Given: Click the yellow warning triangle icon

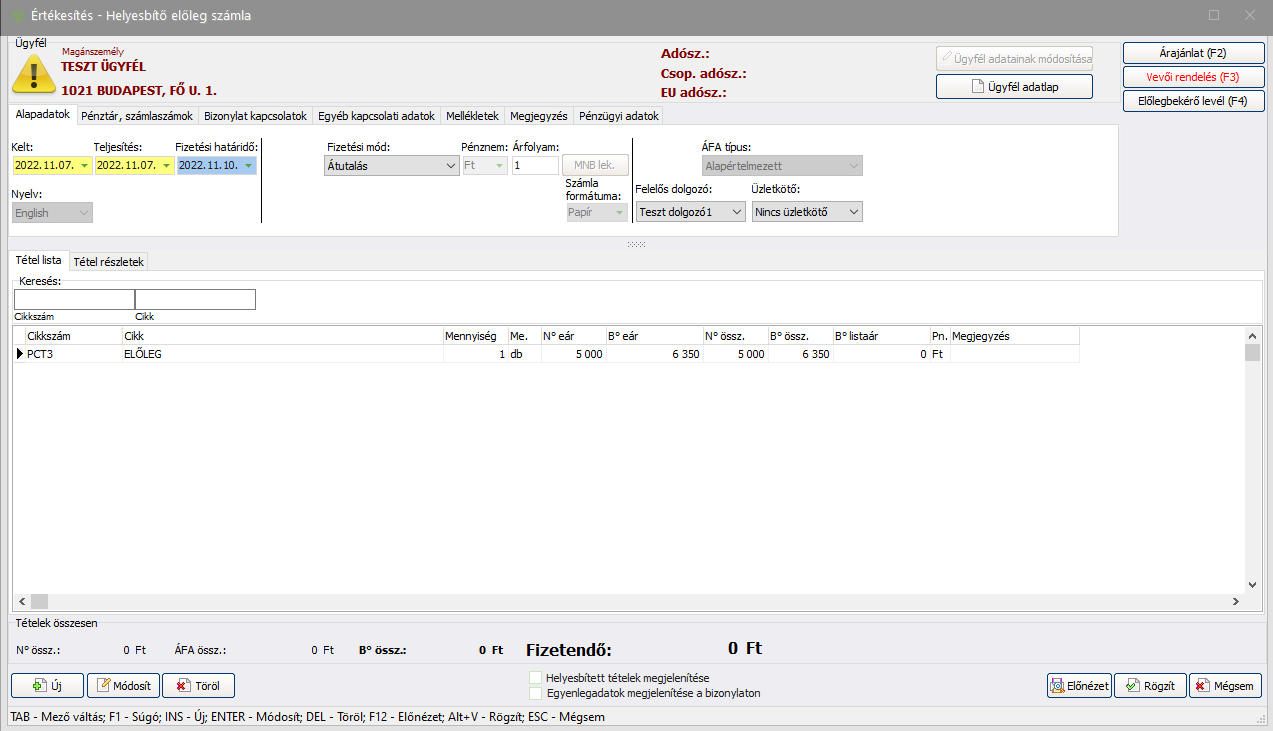Looking at the screenshot, I should (x=33, y=74).
